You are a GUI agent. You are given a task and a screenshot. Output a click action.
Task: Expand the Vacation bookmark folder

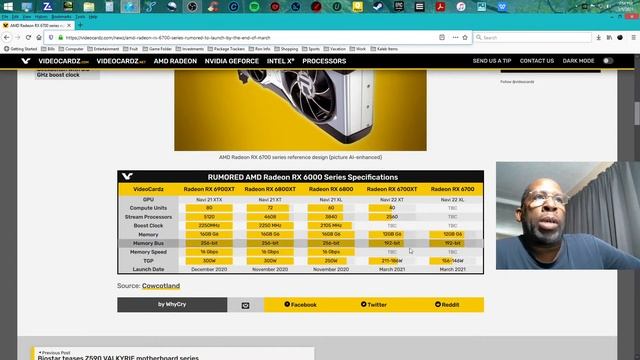click(x=335, y=49)
